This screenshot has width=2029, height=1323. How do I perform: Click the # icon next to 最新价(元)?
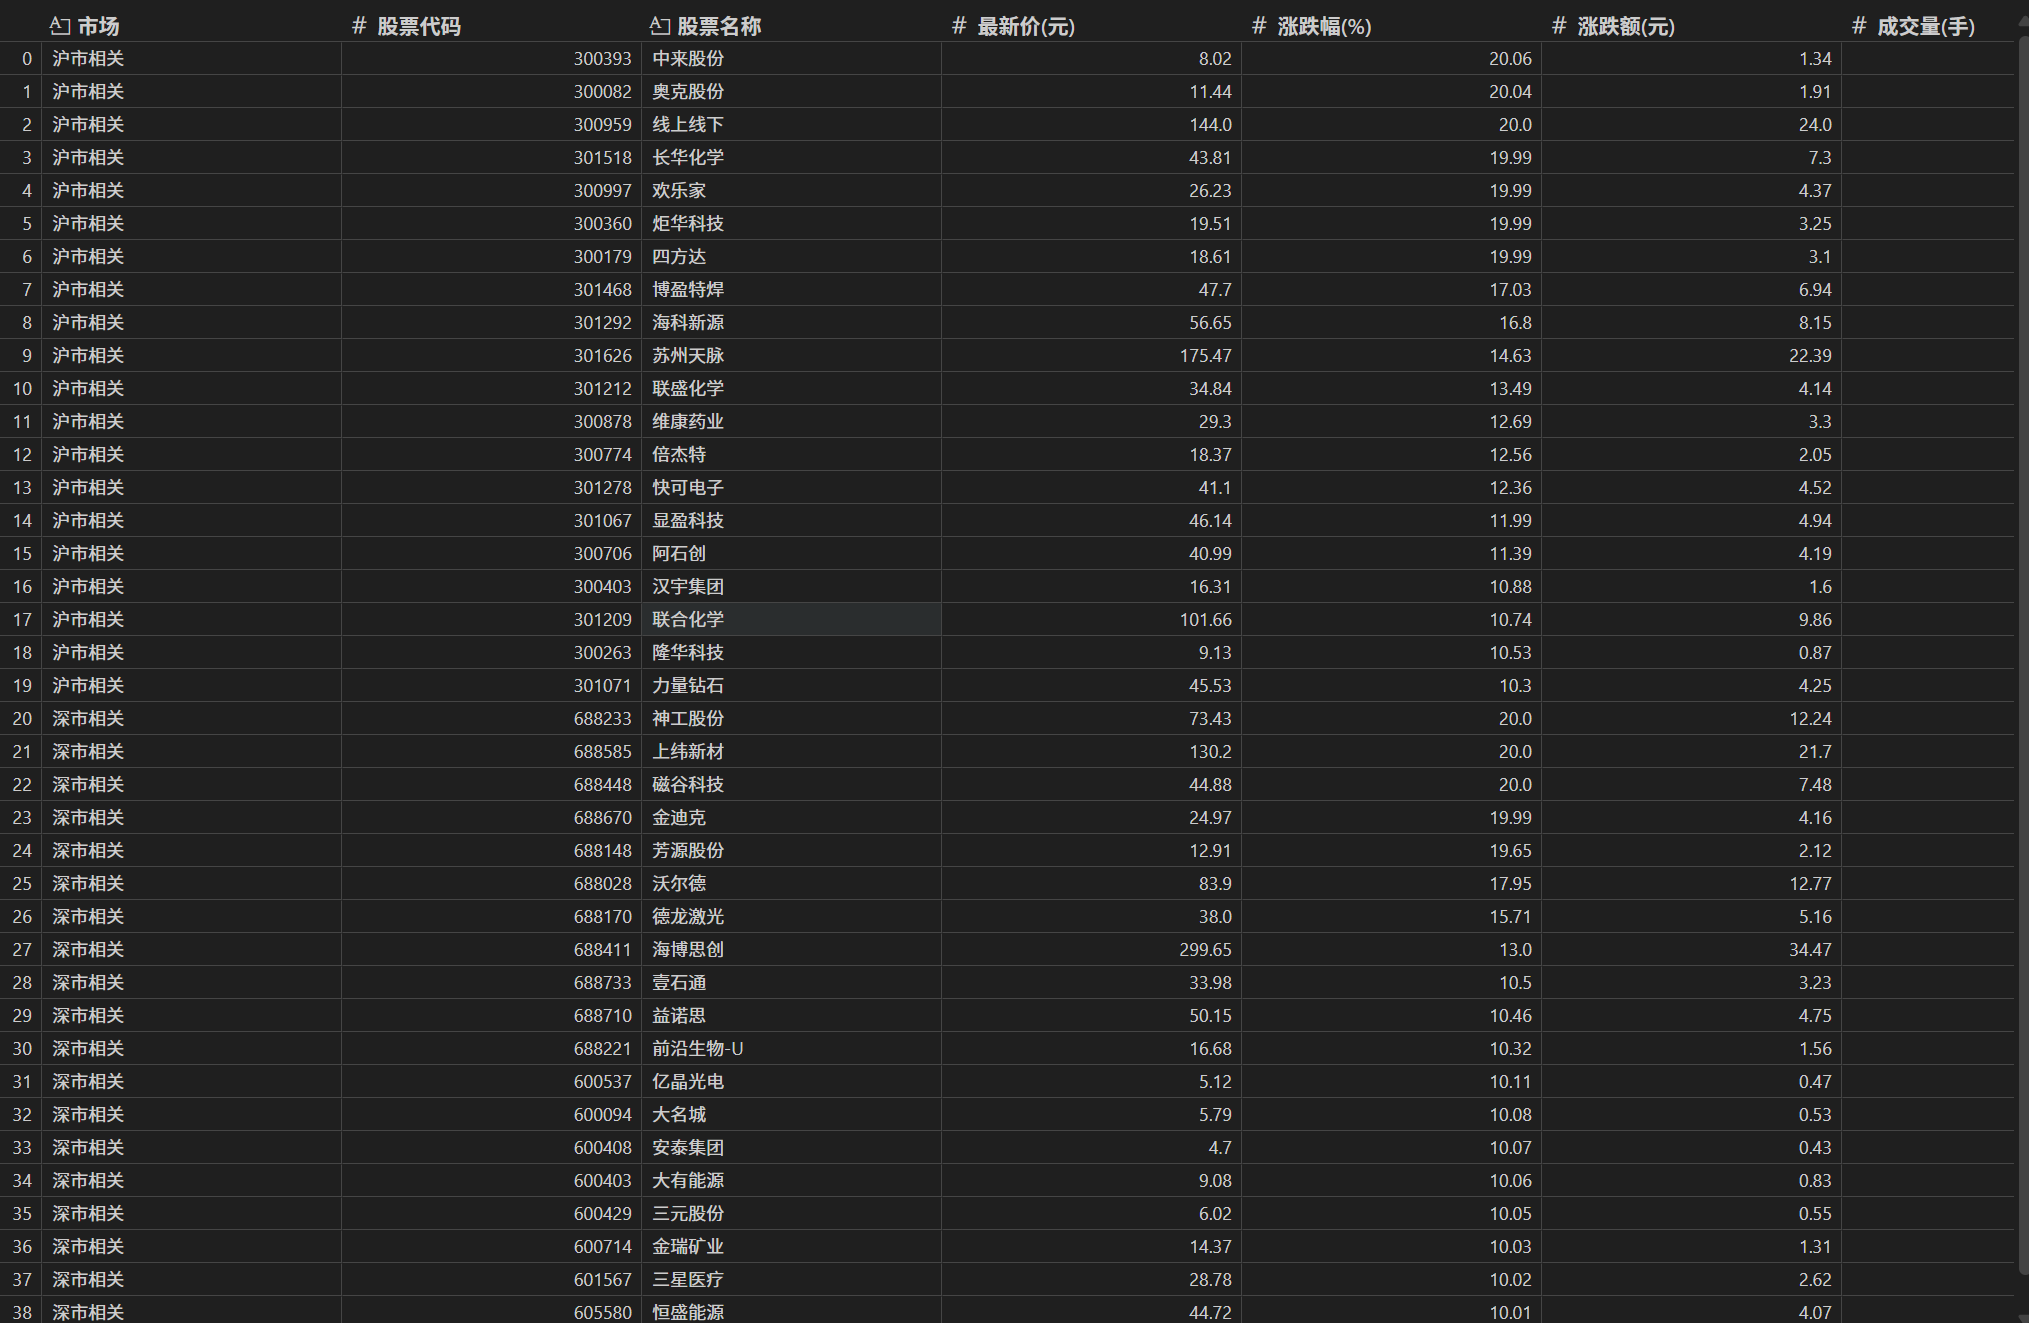tap(959, 26)
